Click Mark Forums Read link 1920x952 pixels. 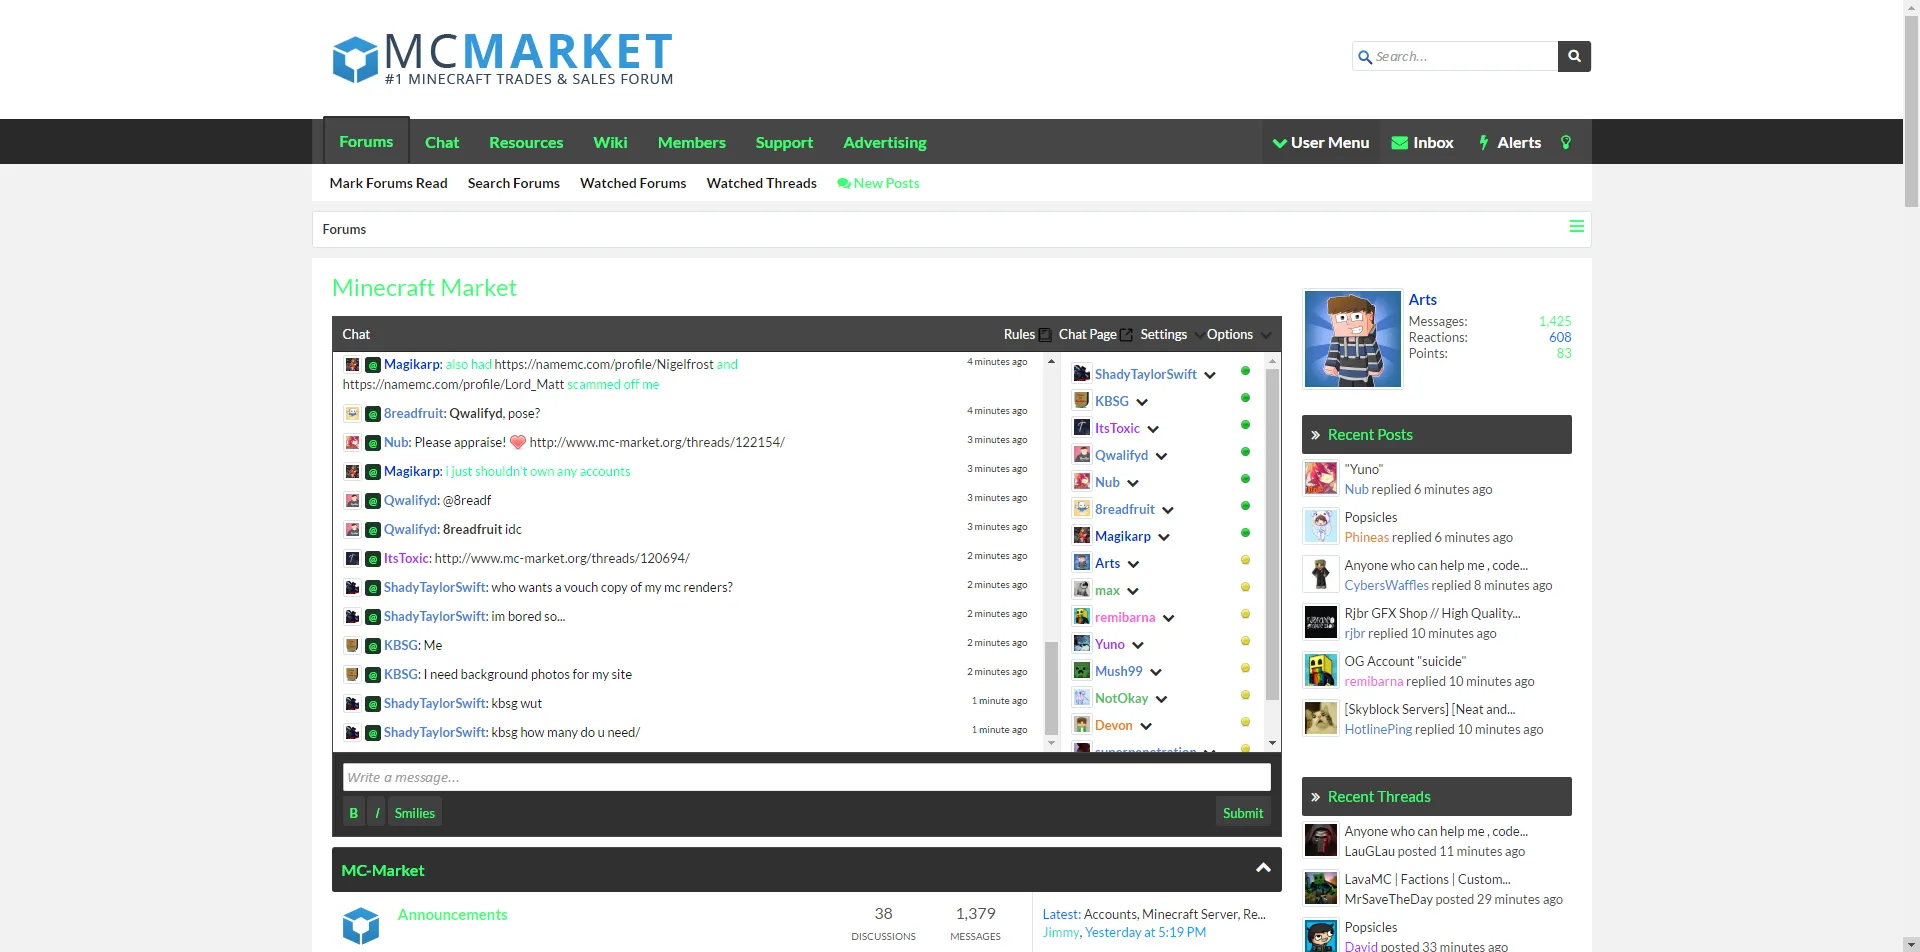click(388, 183)
